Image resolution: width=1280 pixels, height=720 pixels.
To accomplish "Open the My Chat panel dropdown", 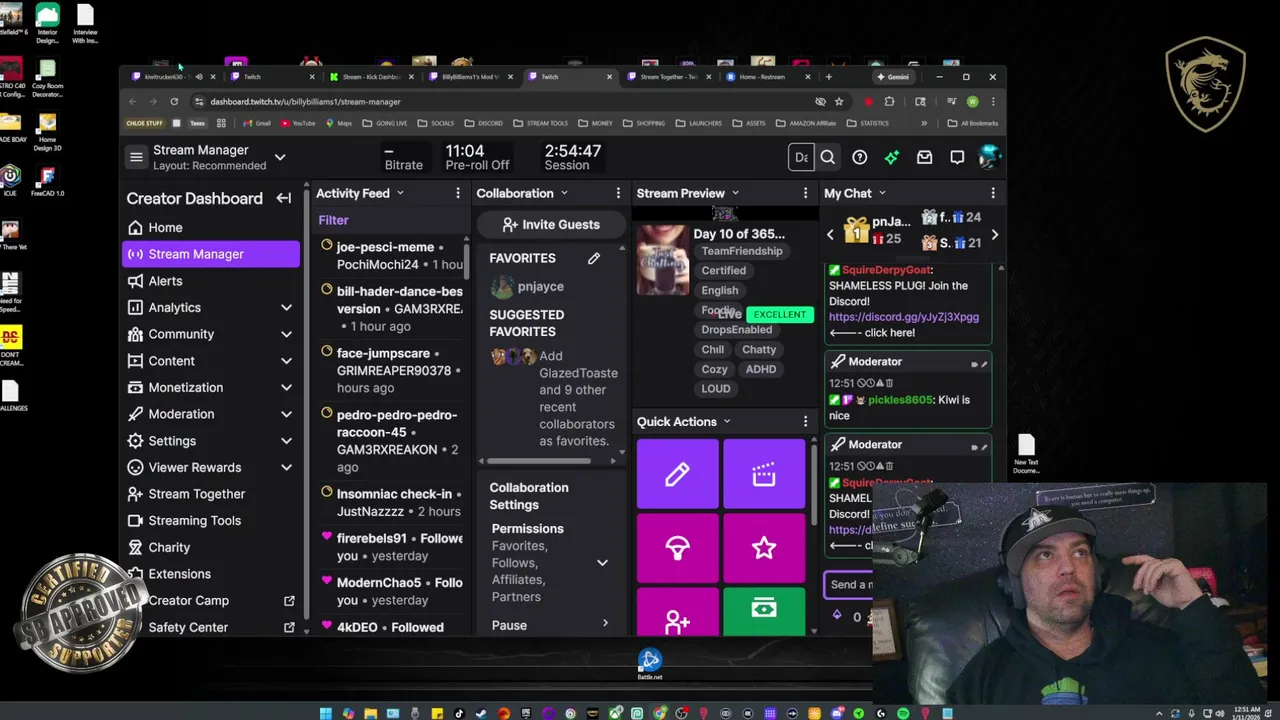I will [x=882, y=193].
